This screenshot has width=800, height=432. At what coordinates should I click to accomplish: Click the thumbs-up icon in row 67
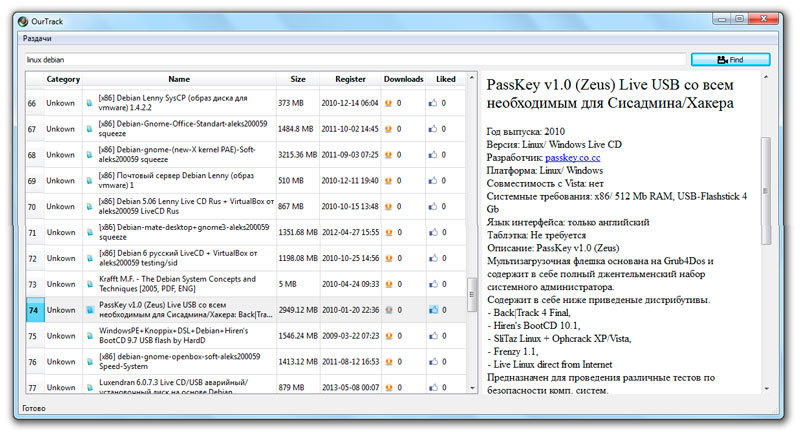tap(433, 129)
